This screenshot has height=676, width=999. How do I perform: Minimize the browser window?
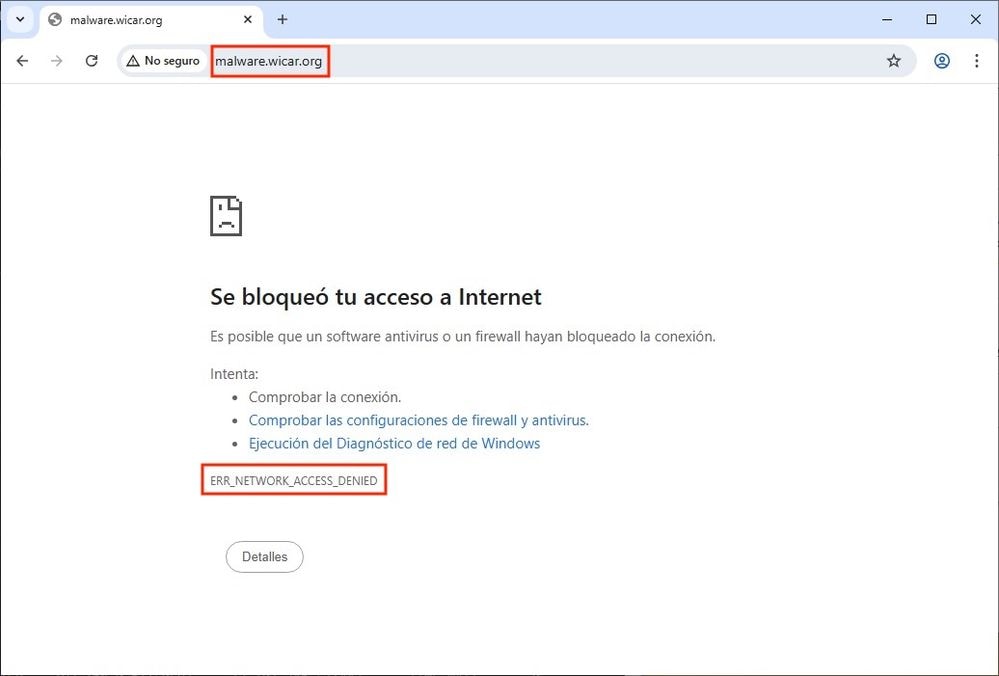pos(886,20)
